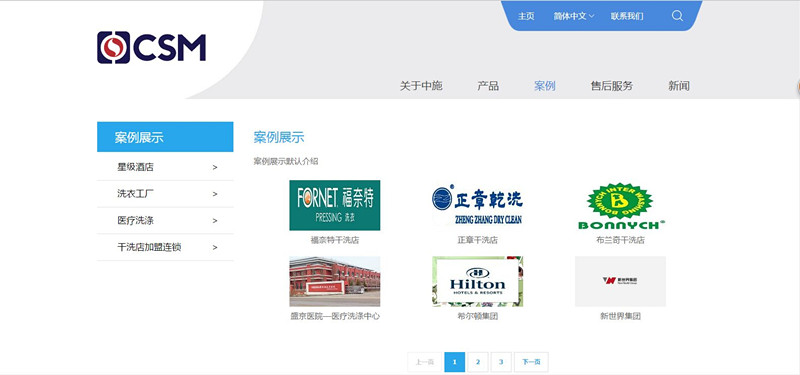Go to the 主页 link
This screenshot has height=375, width=800.
point(526,16)
